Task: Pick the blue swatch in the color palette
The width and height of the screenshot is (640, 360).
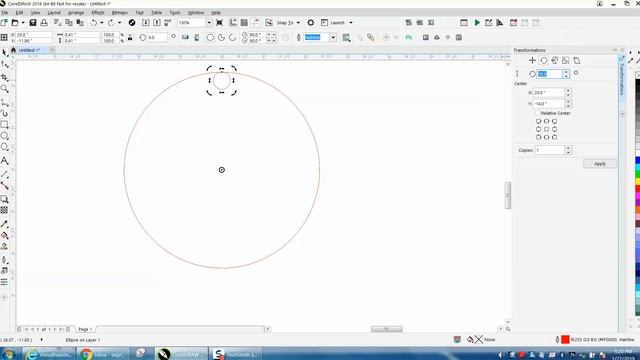Action: [638, 161]
